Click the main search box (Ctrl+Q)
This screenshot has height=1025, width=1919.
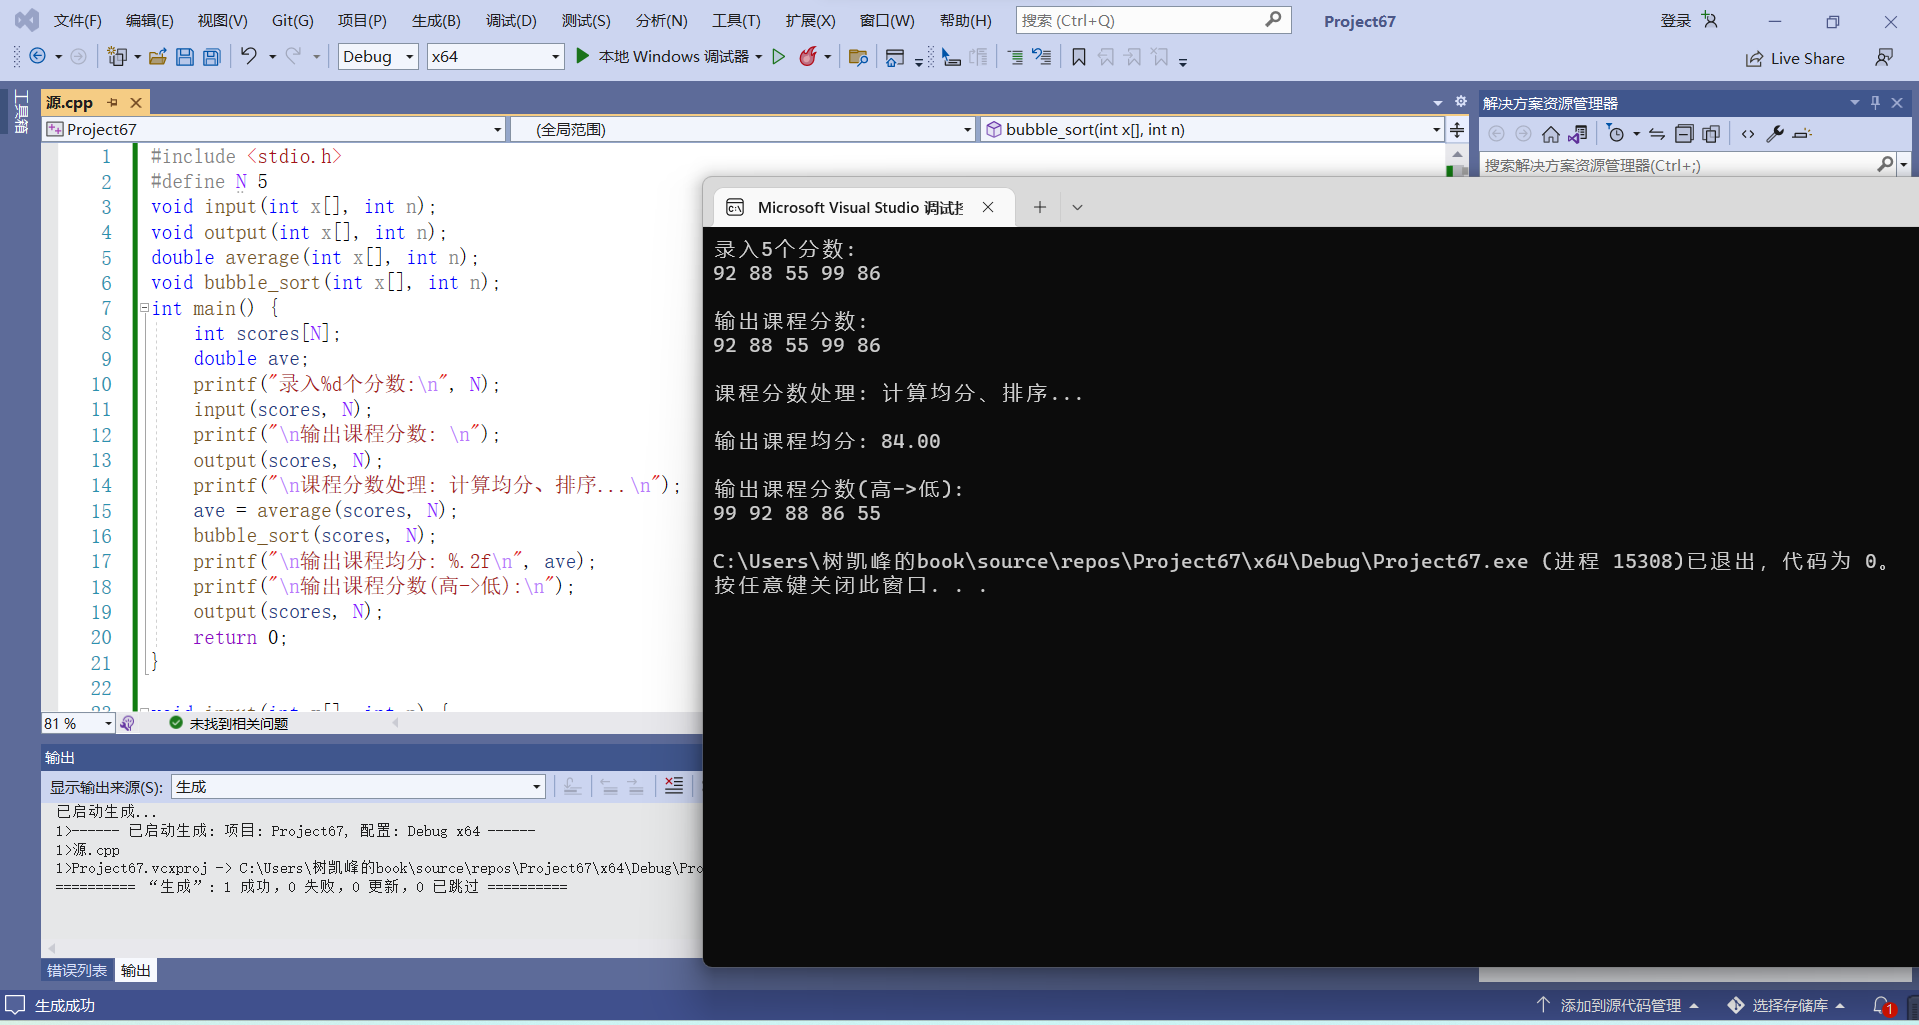coord(1153,20)
